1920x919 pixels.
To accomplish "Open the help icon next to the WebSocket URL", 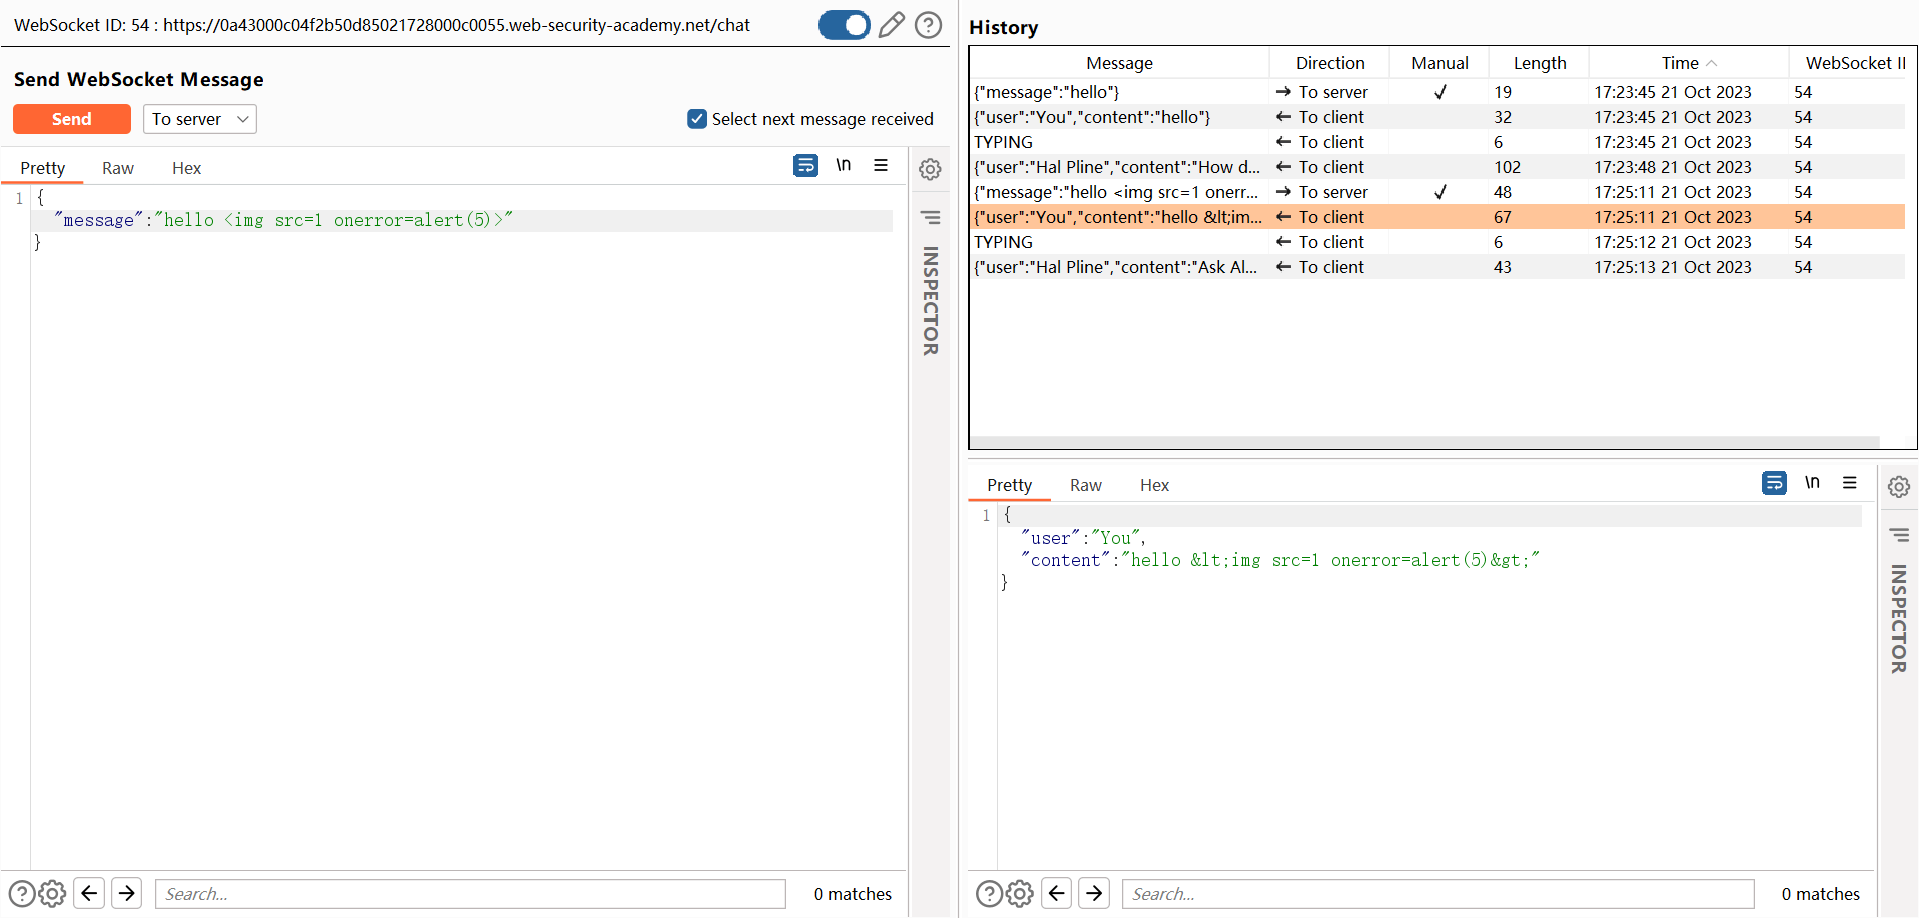I will pyautogui.click(x=929, y=25).
